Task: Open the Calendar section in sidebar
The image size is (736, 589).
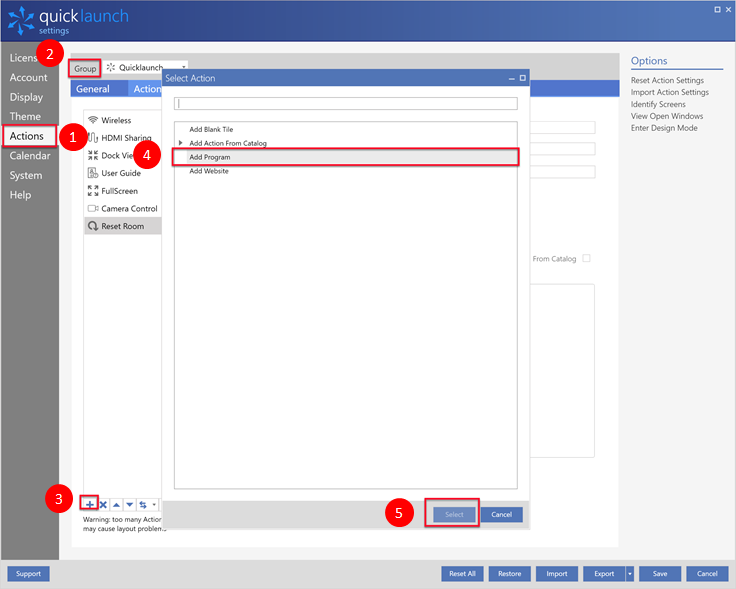Action: click(30, 156)
